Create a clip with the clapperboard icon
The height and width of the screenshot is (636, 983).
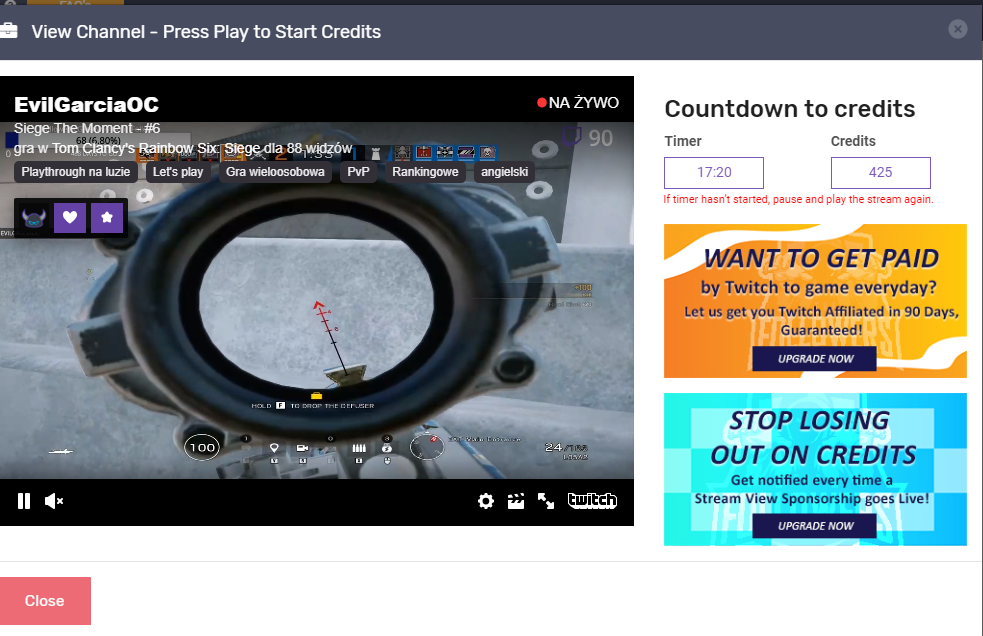pyautogui.click(x=516, y=501)
